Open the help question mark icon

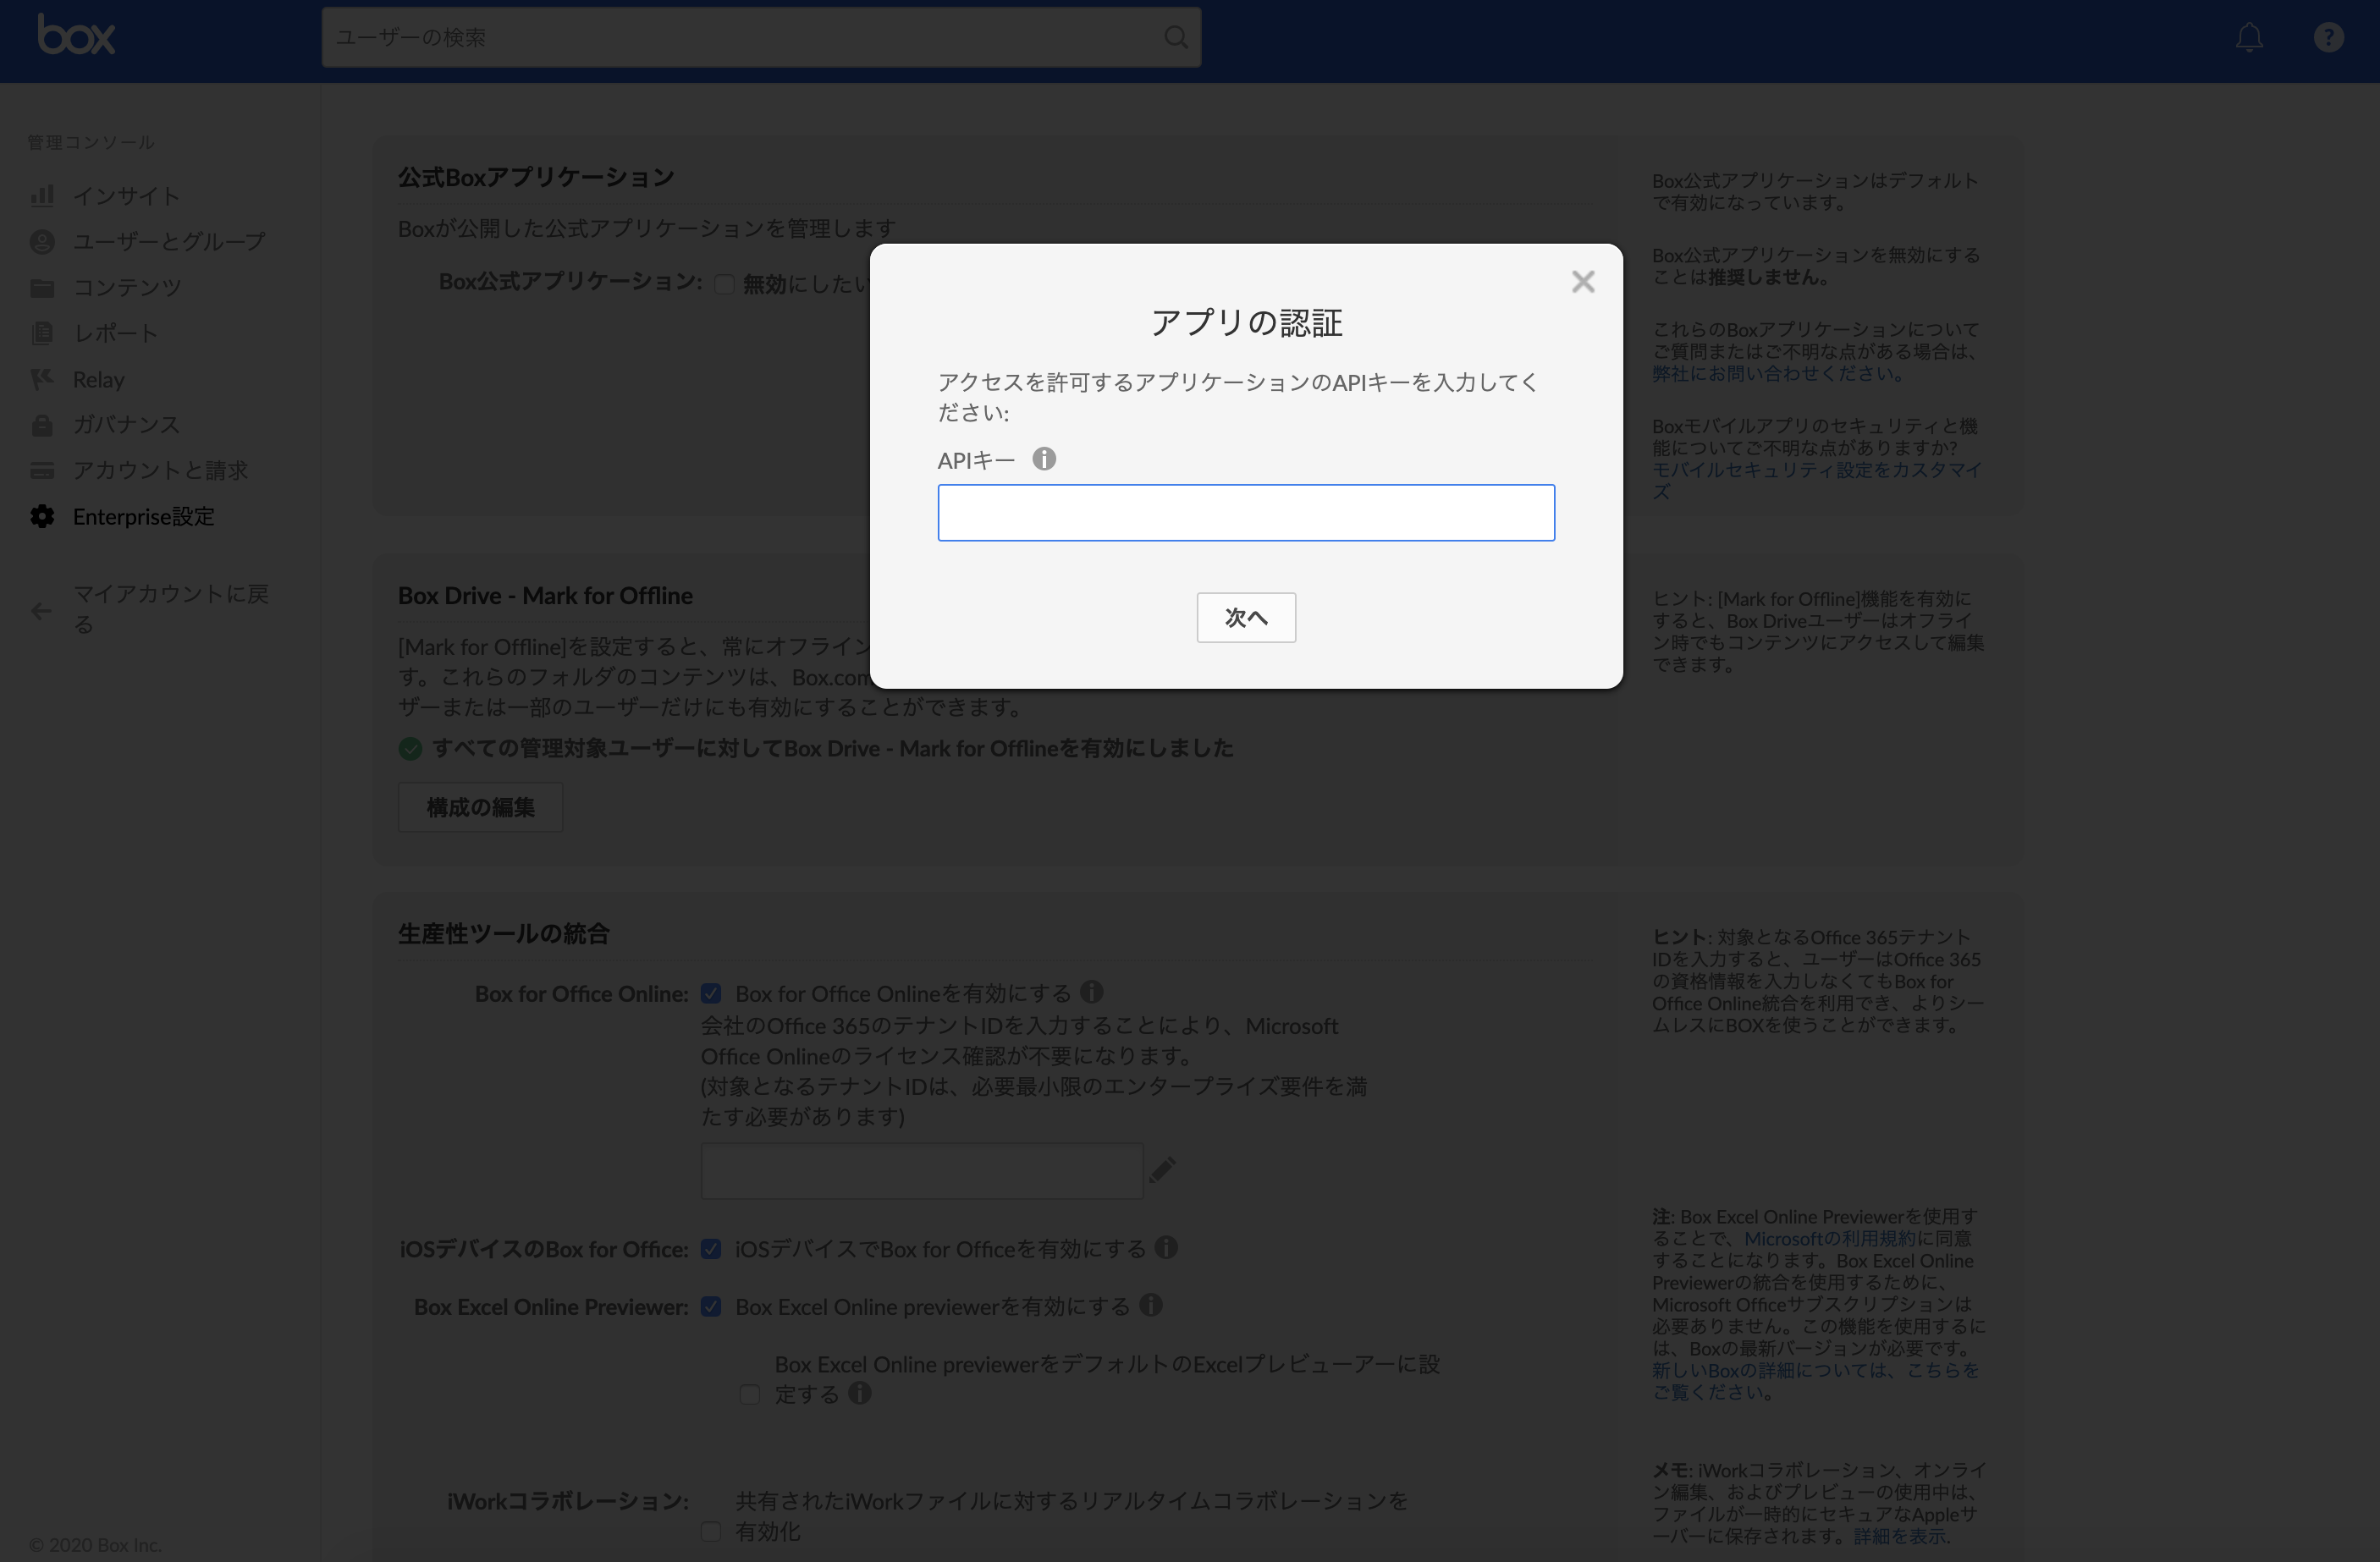[2329, 37]
